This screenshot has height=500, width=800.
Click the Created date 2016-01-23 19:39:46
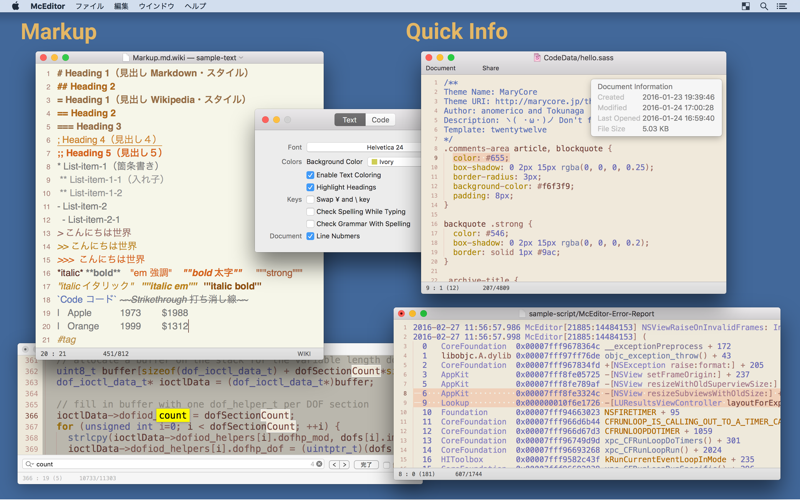click(678, 97)
